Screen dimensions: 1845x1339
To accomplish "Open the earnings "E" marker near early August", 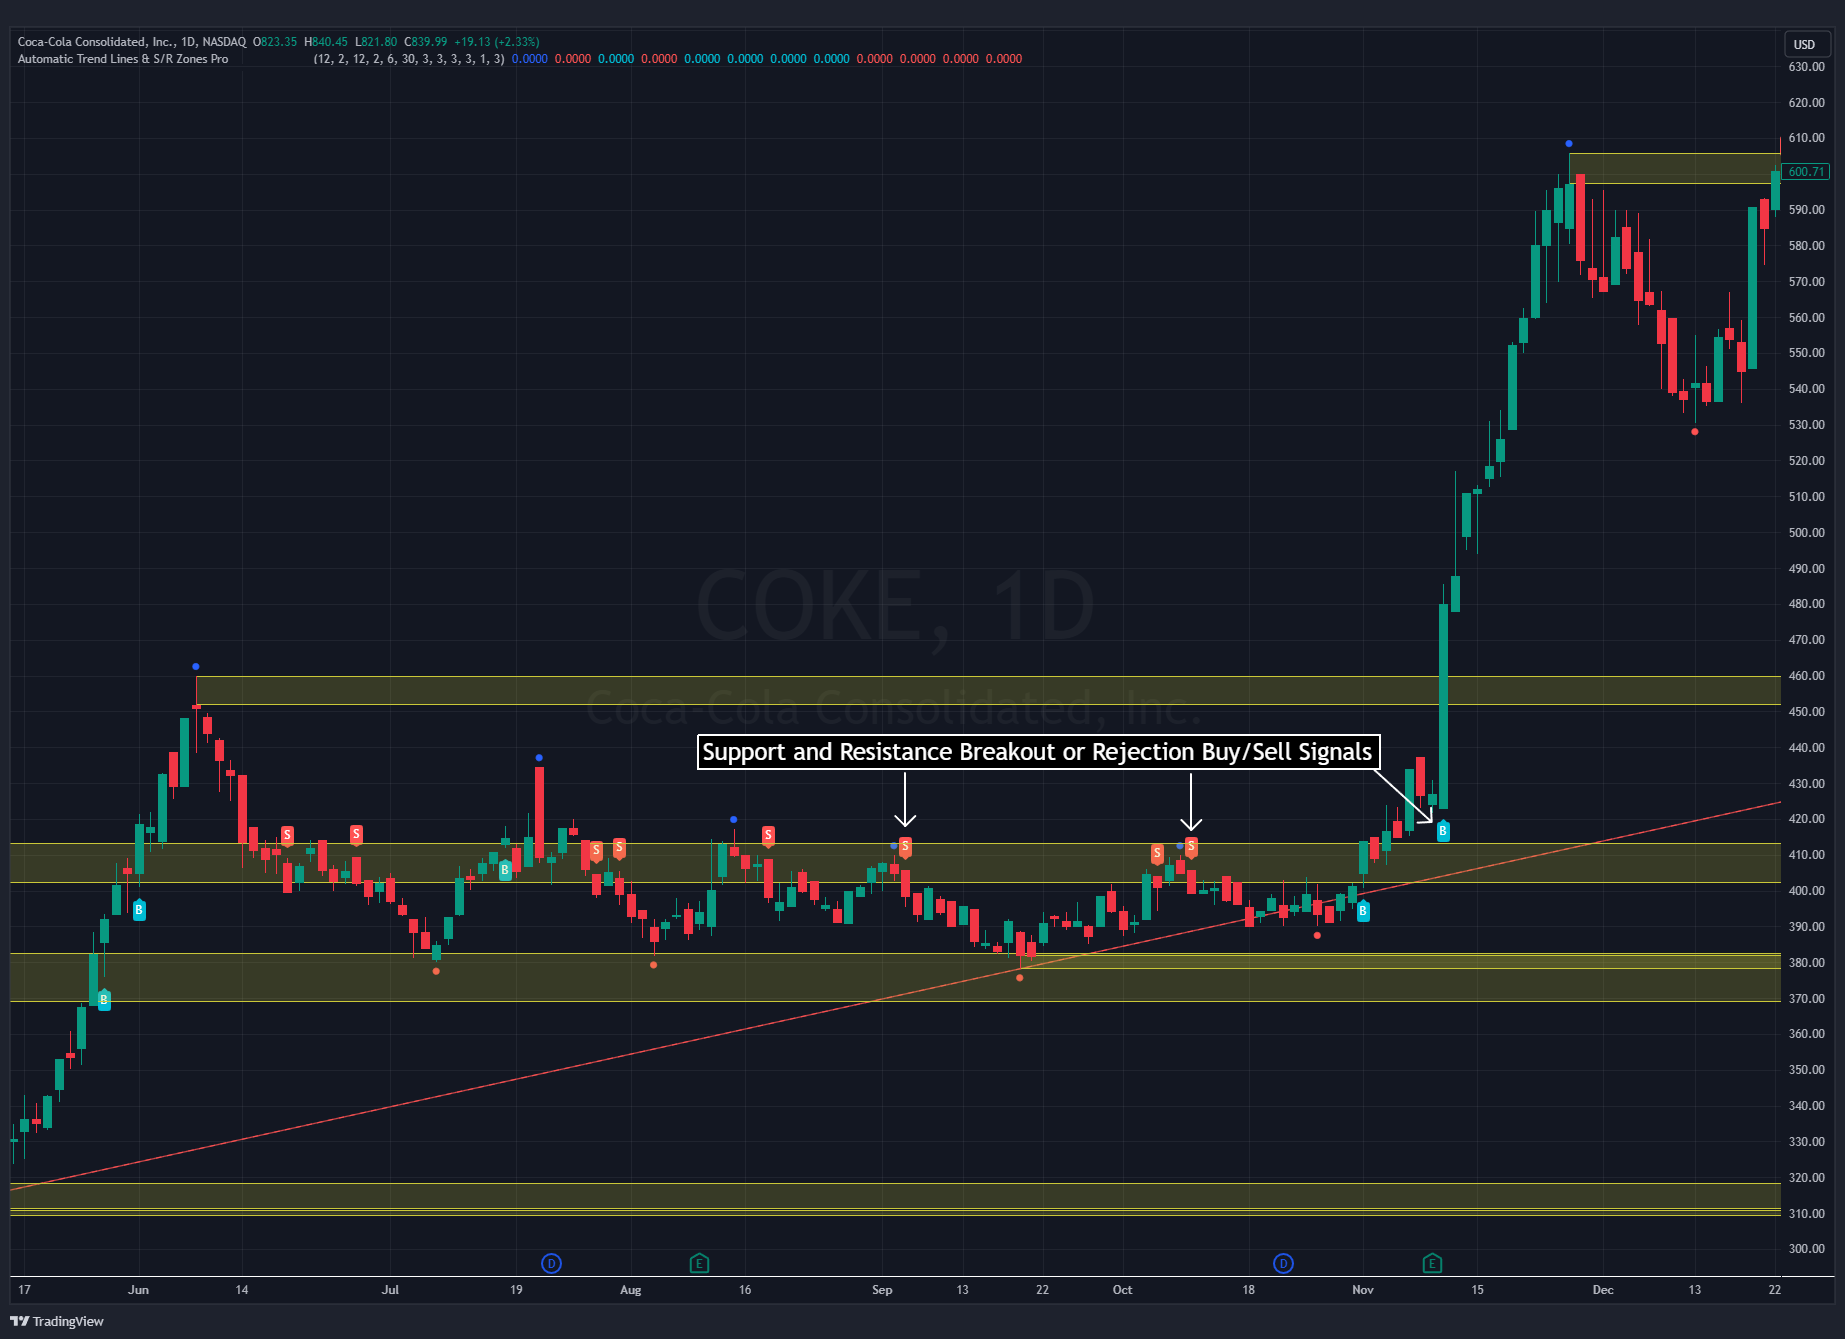I will (x=700, y=1263).
